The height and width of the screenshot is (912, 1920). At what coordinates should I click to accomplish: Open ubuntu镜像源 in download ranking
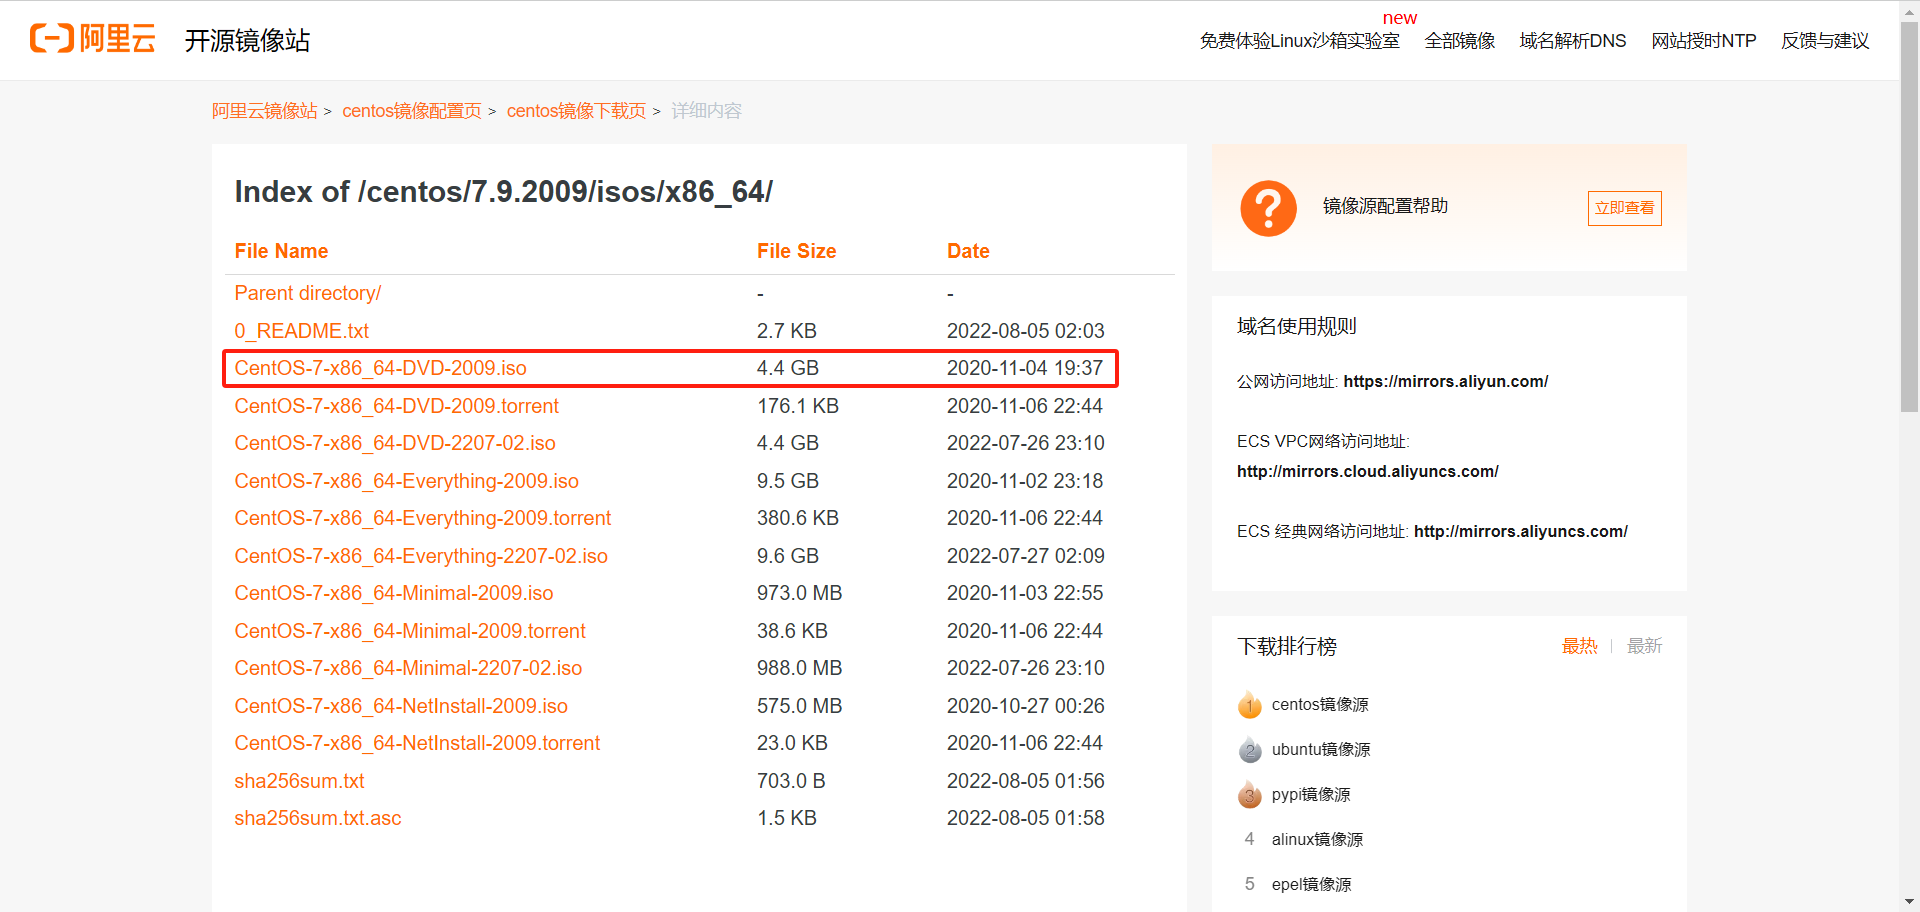[x=1321, y=750]
